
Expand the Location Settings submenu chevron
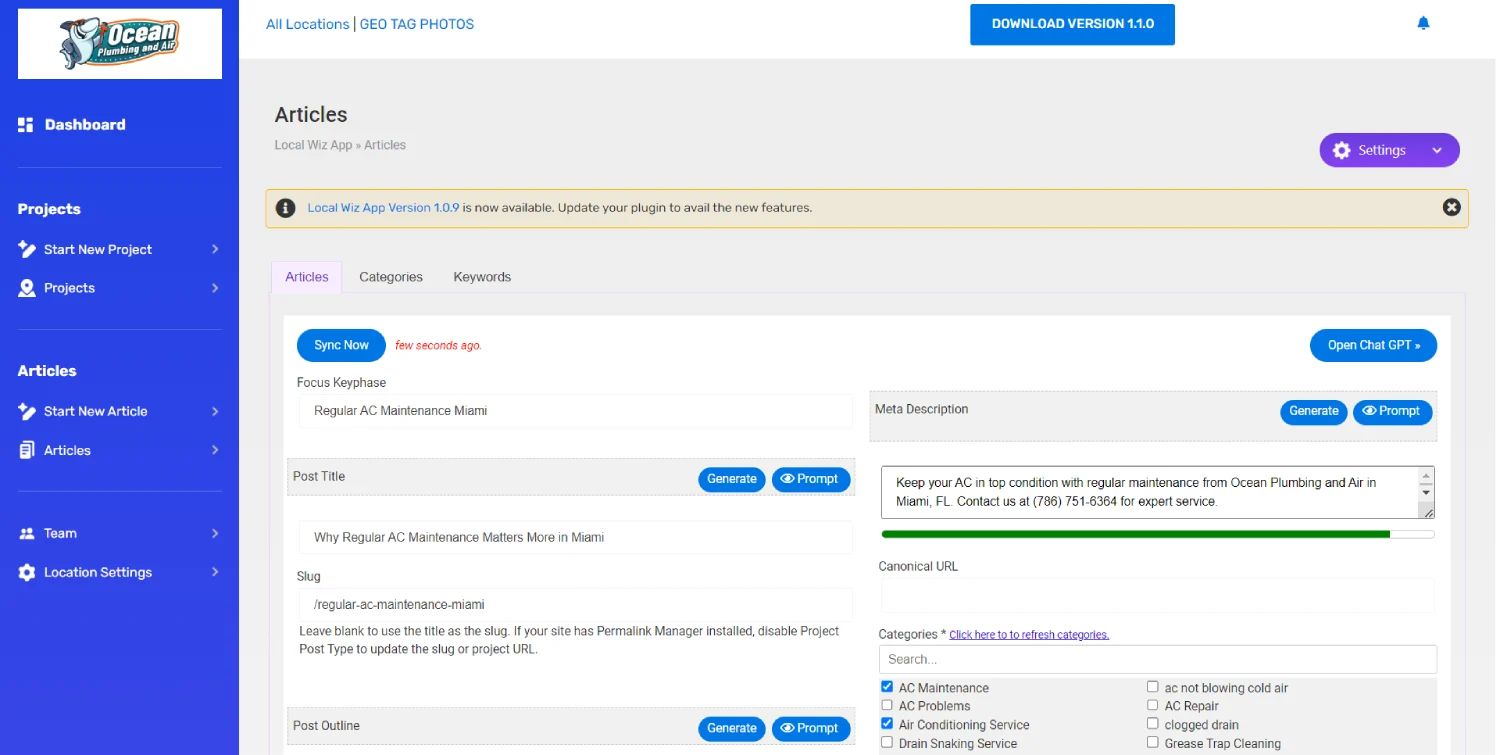point(215,572)
